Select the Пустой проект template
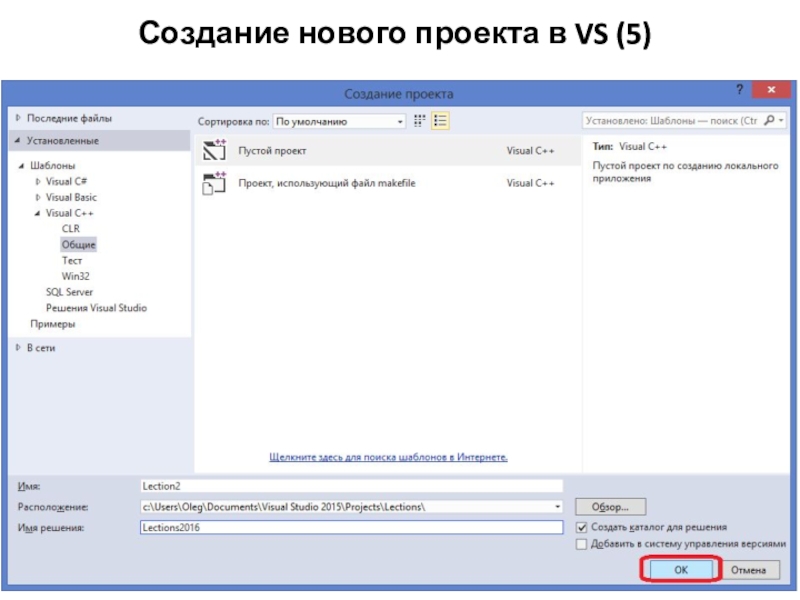800x600 pixels. point(388,151)
